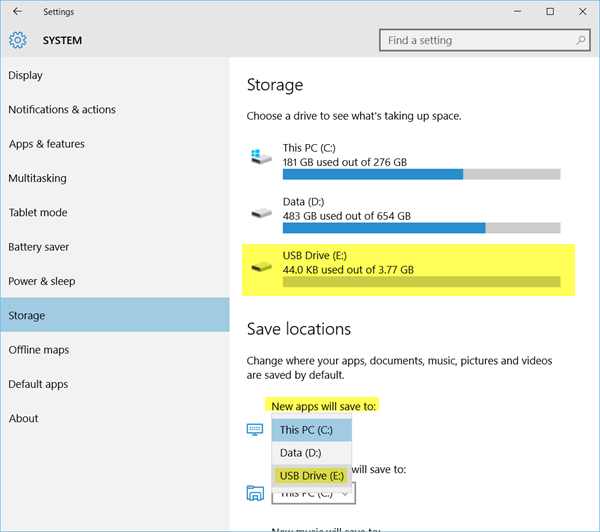This screenshot has width=600, height=532.
Task: Click the back arrow icon
Action: [17, 11]
